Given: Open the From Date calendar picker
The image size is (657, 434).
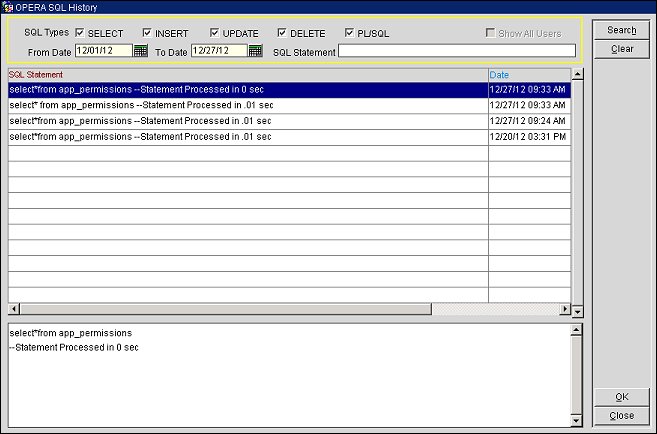Looking at the screenshot, I should (x=140, y=51).
